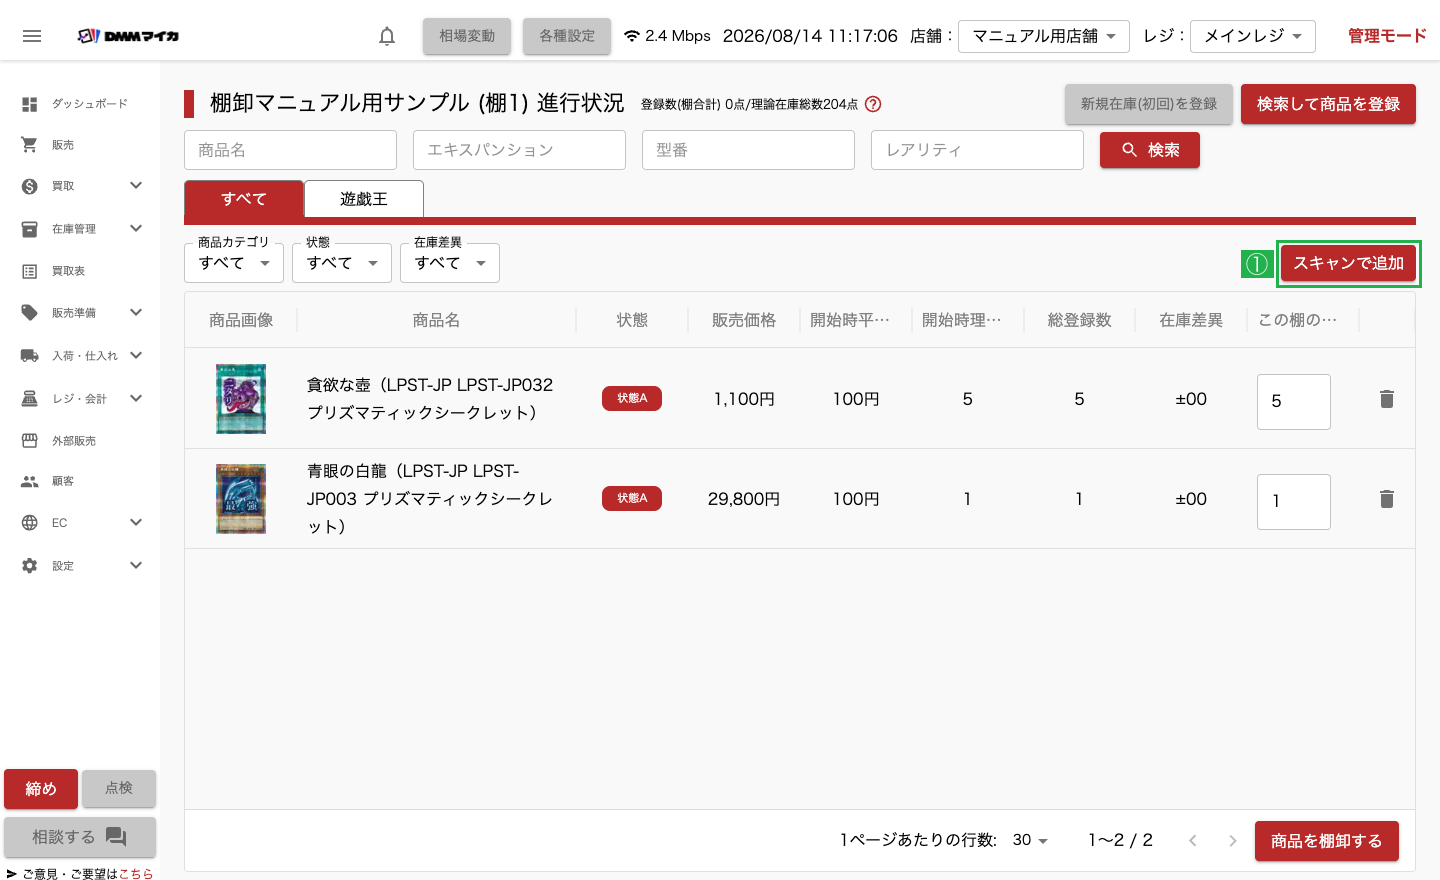Image resolution: width=1440 pixels, height=880 pixels.
Task: Delete the 貪欲な壺 row with trash icon
Action: tap(1387, 399)
